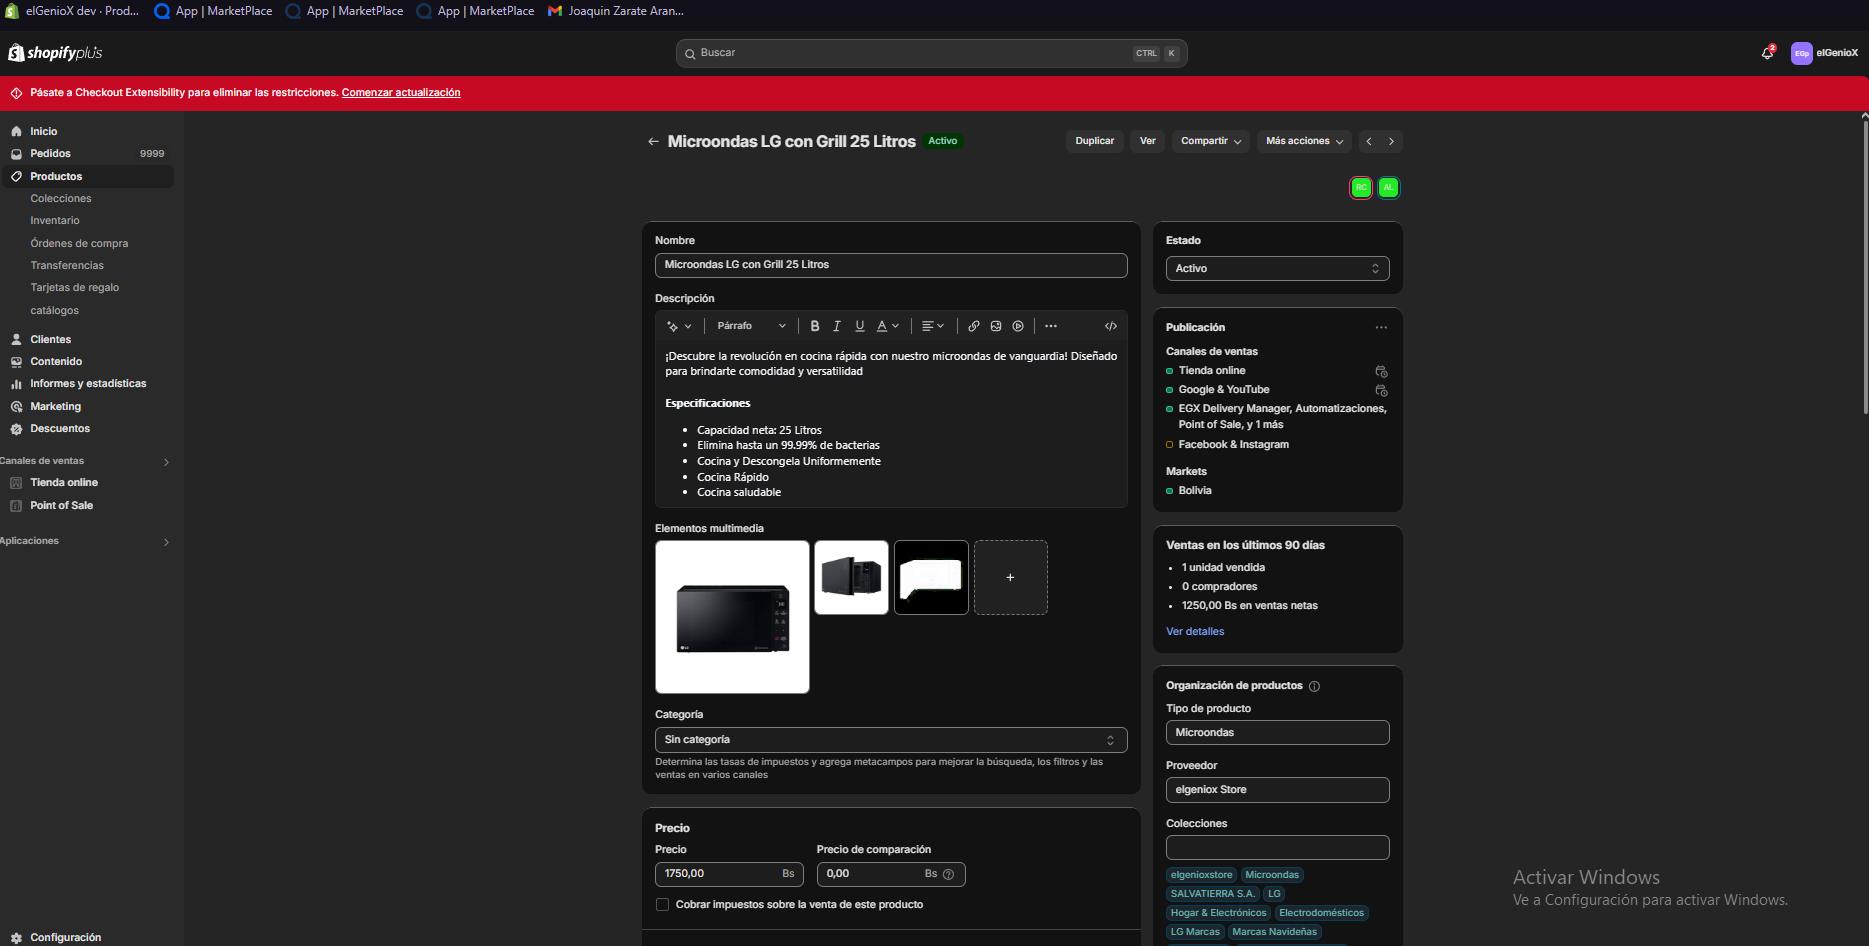Schedule Google & YouTube publication icon
1869x946 pixels.
click(1381, 390)
